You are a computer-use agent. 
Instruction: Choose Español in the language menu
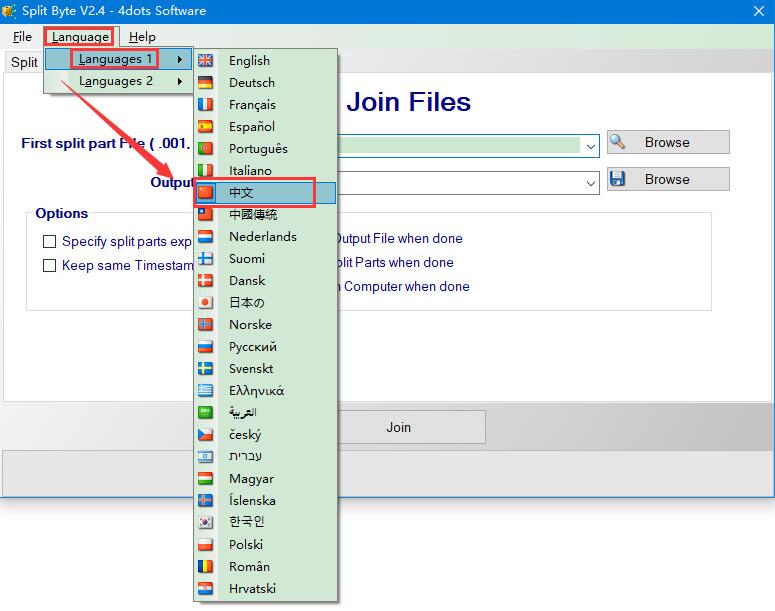[252, 127]
